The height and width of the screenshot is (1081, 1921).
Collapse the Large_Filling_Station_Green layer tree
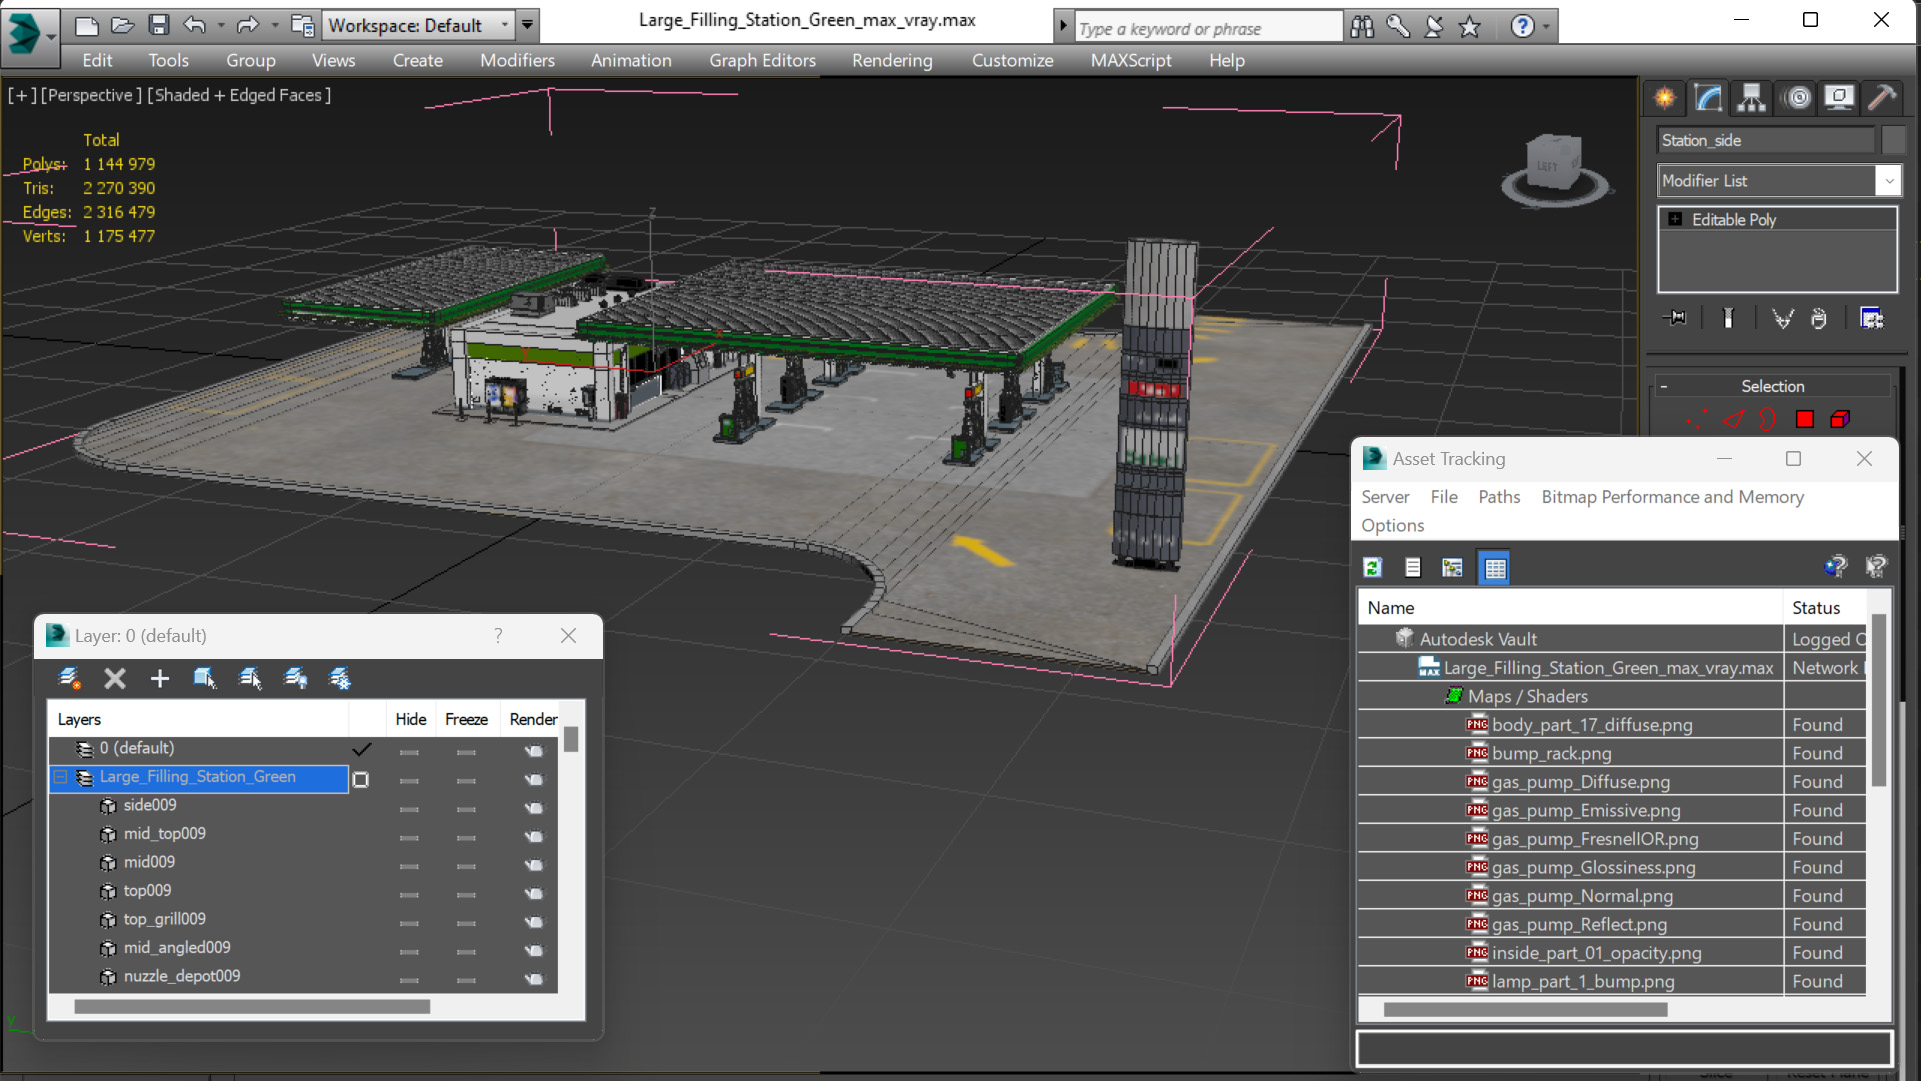tap(60, 777)
